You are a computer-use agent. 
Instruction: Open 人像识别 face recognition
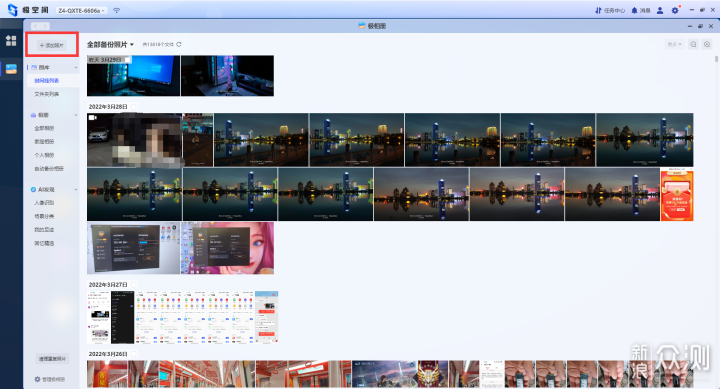pyautogui.click(x=44, y=203)
